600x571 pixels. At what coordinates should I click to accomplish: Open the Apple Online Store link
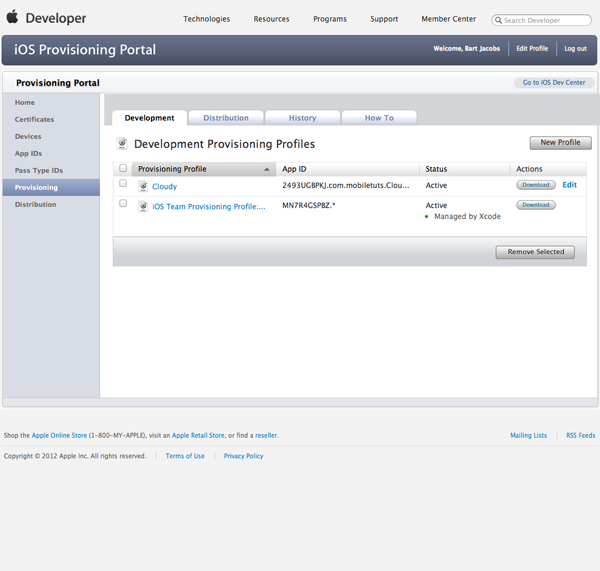59,435
